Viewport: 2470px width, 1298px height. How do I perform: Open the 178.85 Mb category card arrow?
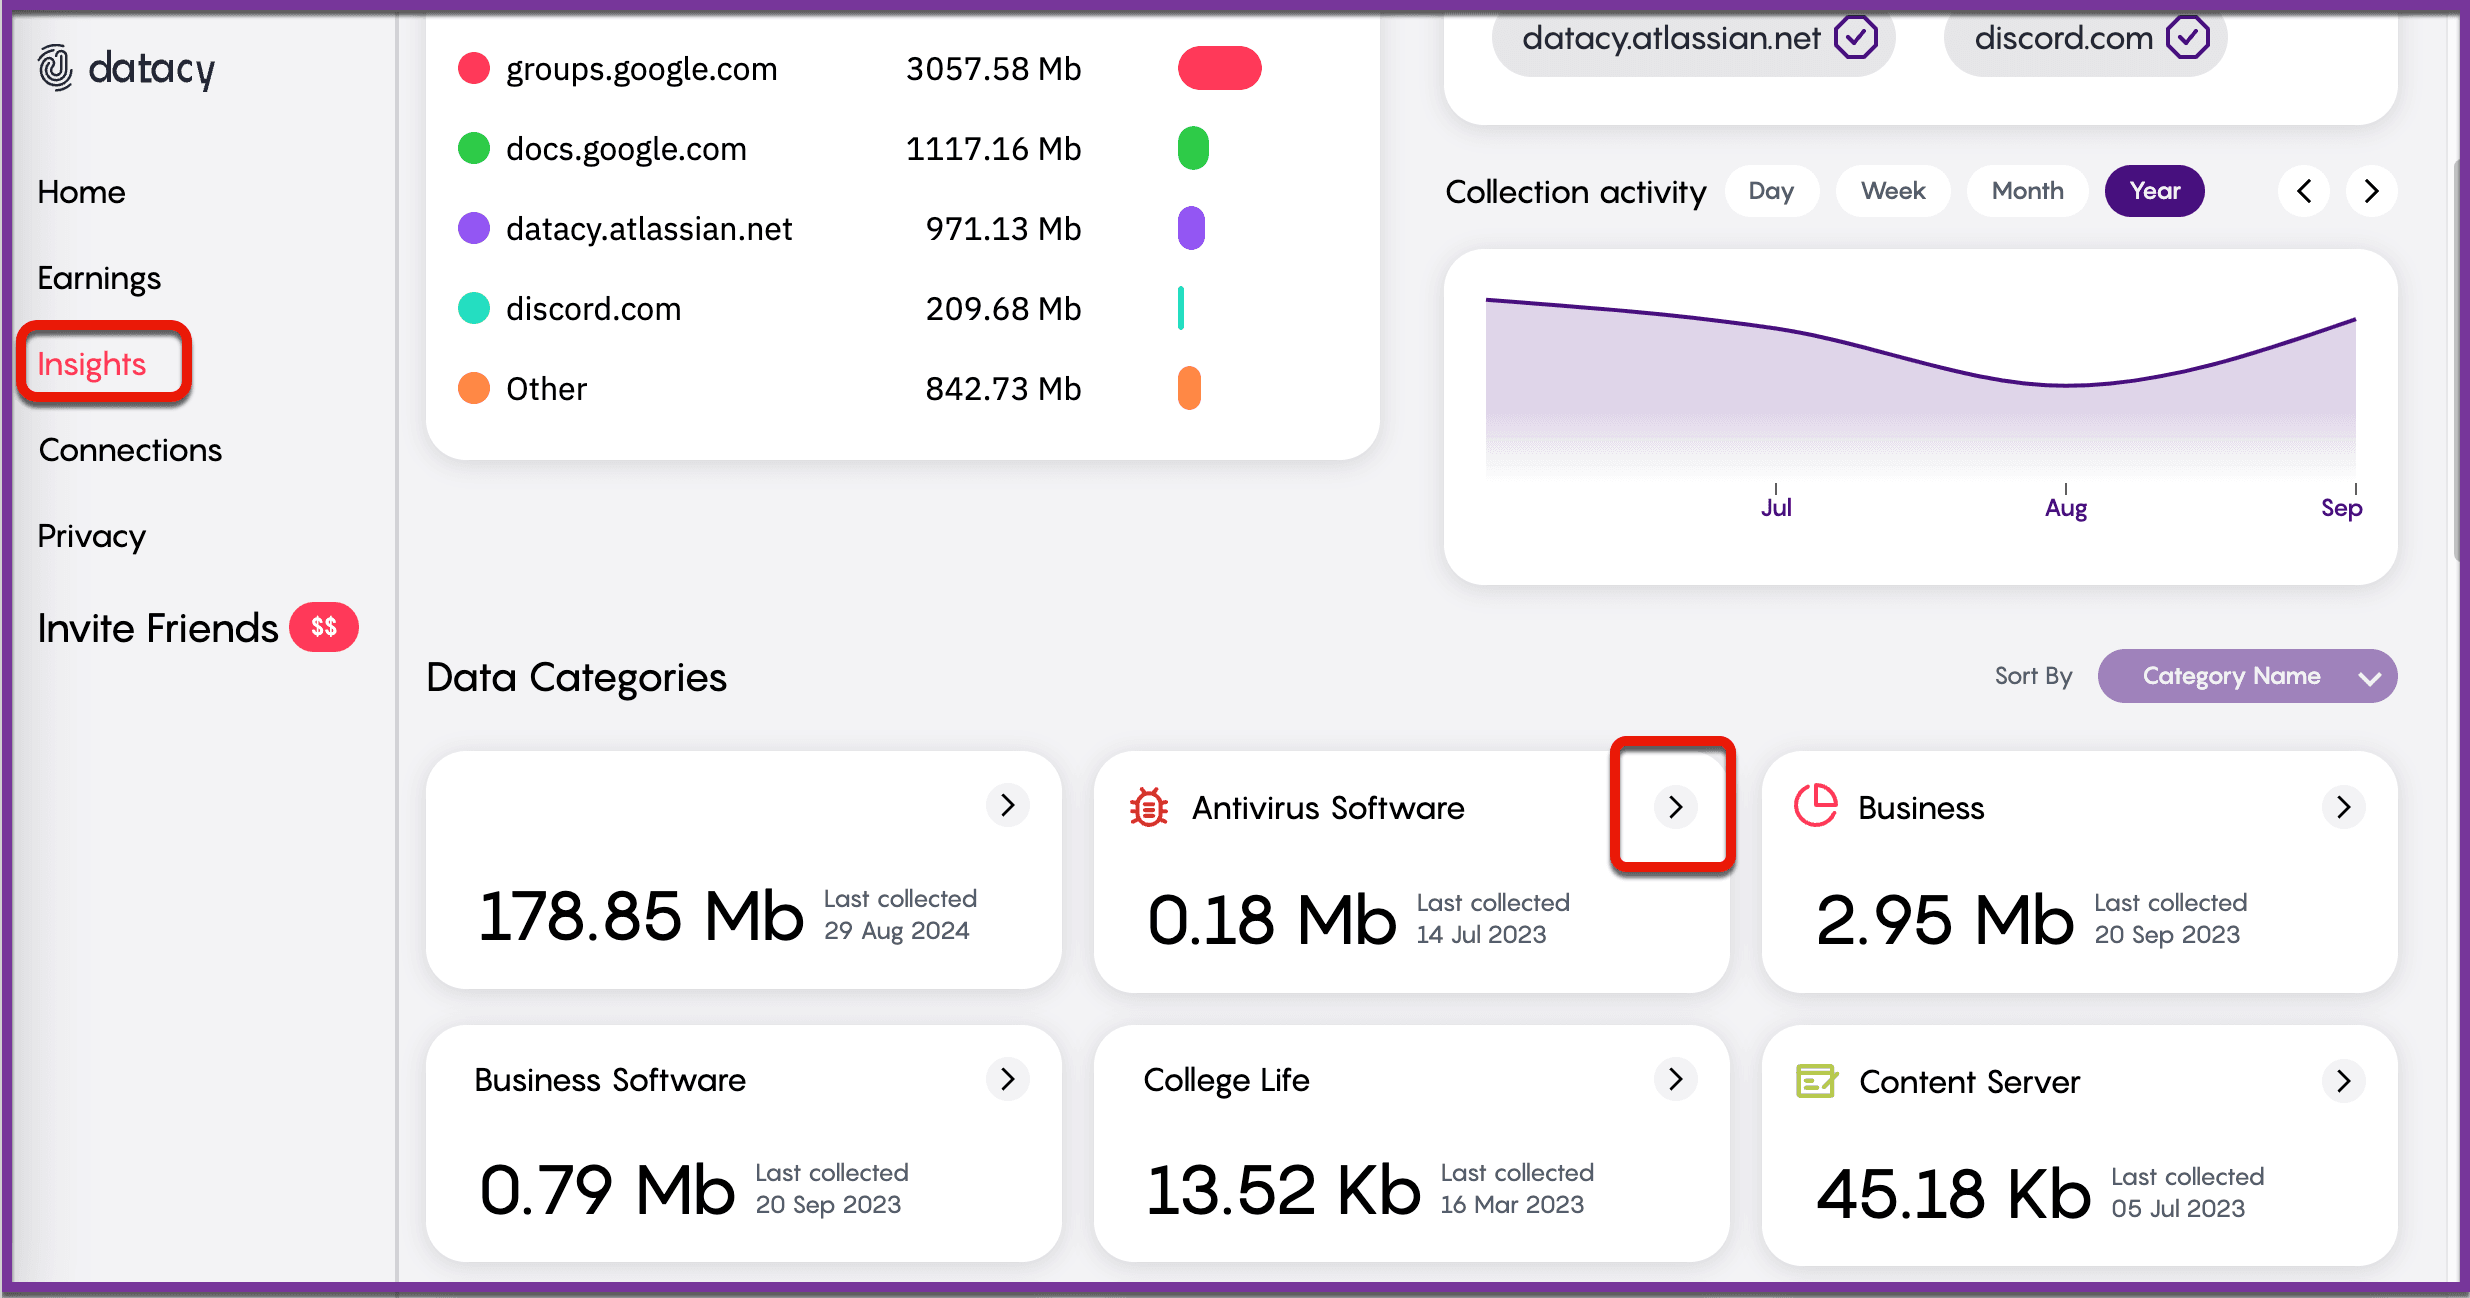pyautogui.click(x=1008, y=805)
